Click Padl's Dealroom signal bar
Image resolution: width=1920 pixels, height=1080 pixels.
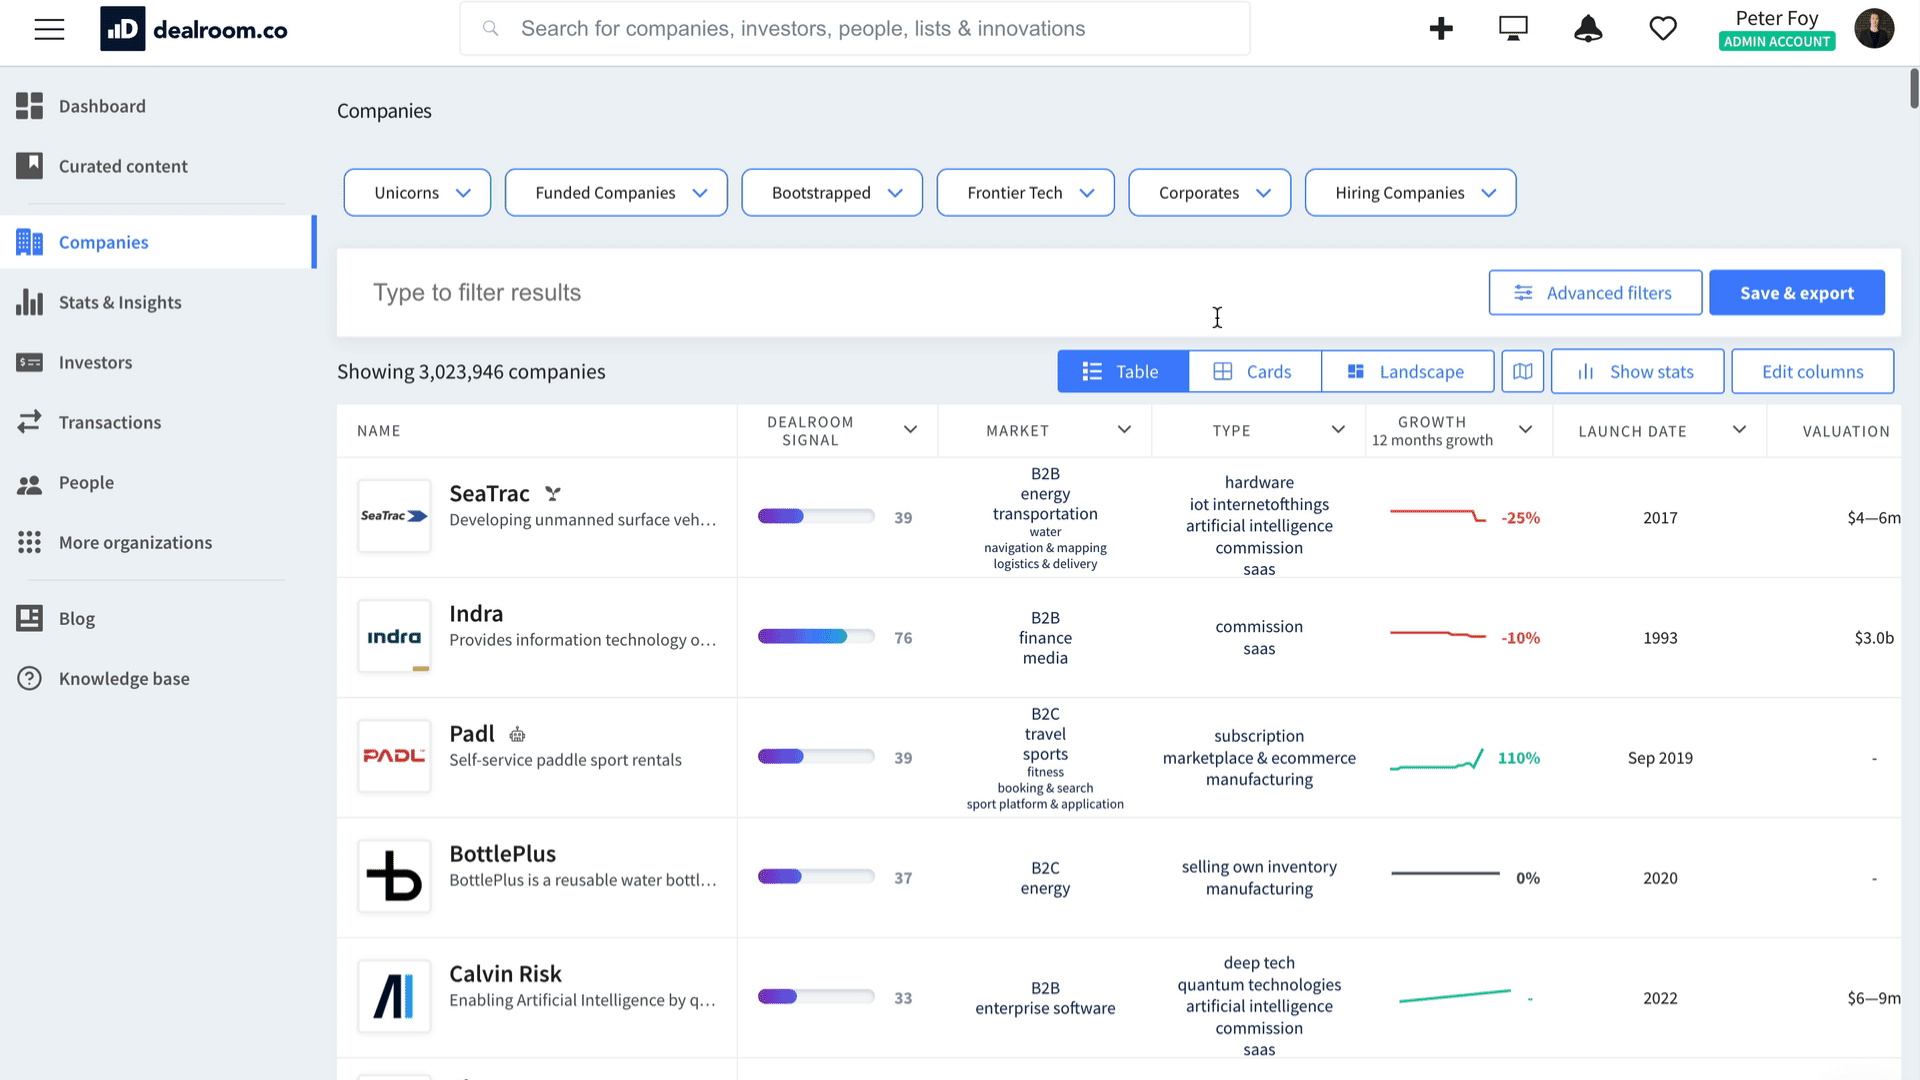coord(816,756)
